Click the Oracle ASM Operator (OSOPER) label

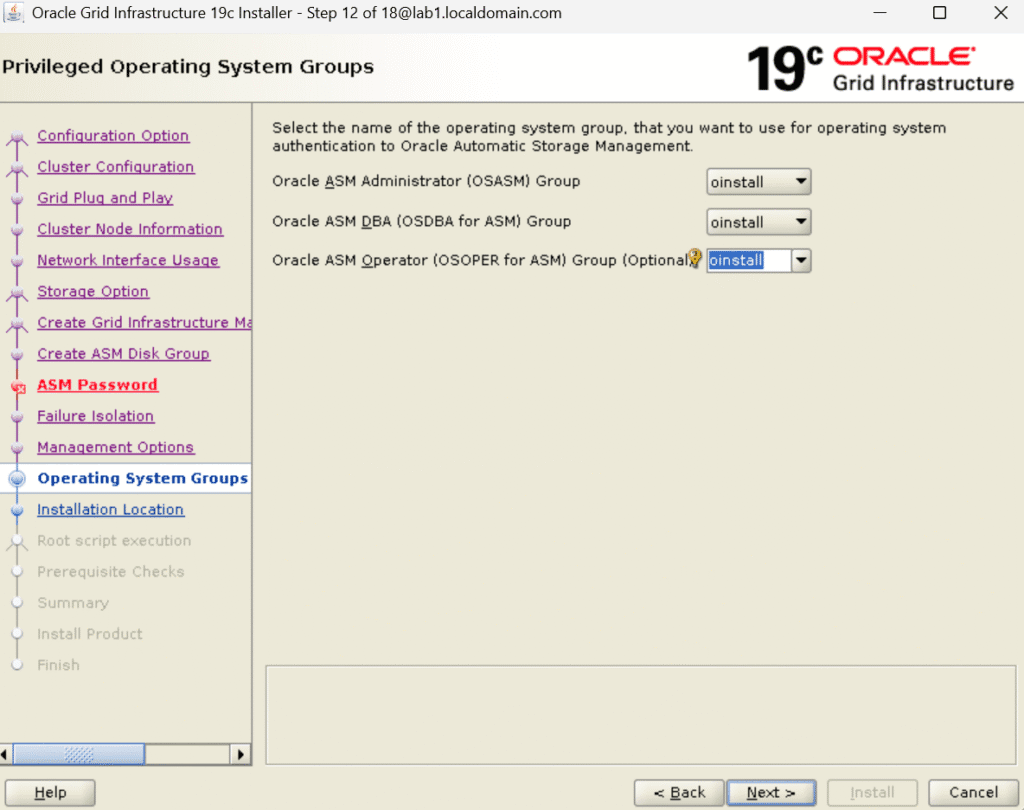[x=480, y=261]
